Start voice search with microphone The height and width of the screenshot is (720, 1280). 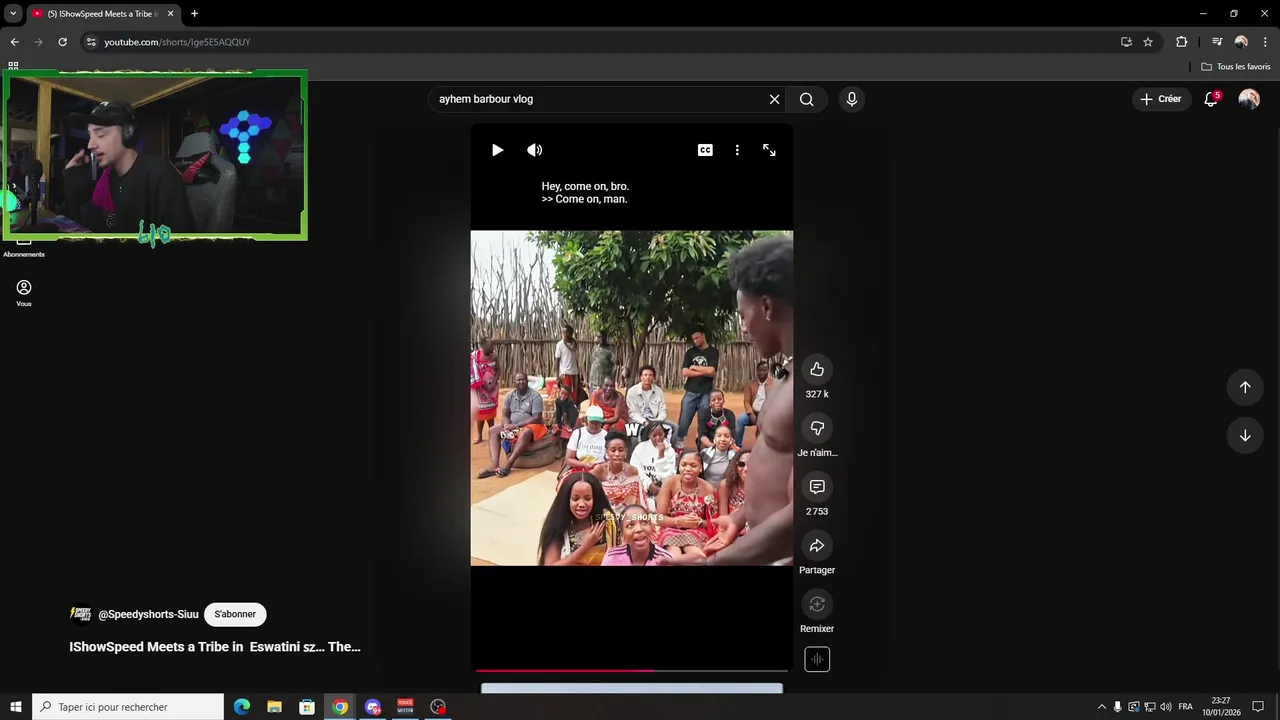pos(852,99)
